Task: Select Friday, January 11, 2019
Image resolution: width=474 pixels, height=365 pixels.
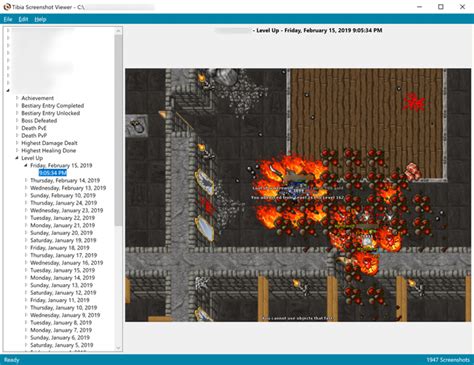Action: pyautogui.click(x=60, y=300)
